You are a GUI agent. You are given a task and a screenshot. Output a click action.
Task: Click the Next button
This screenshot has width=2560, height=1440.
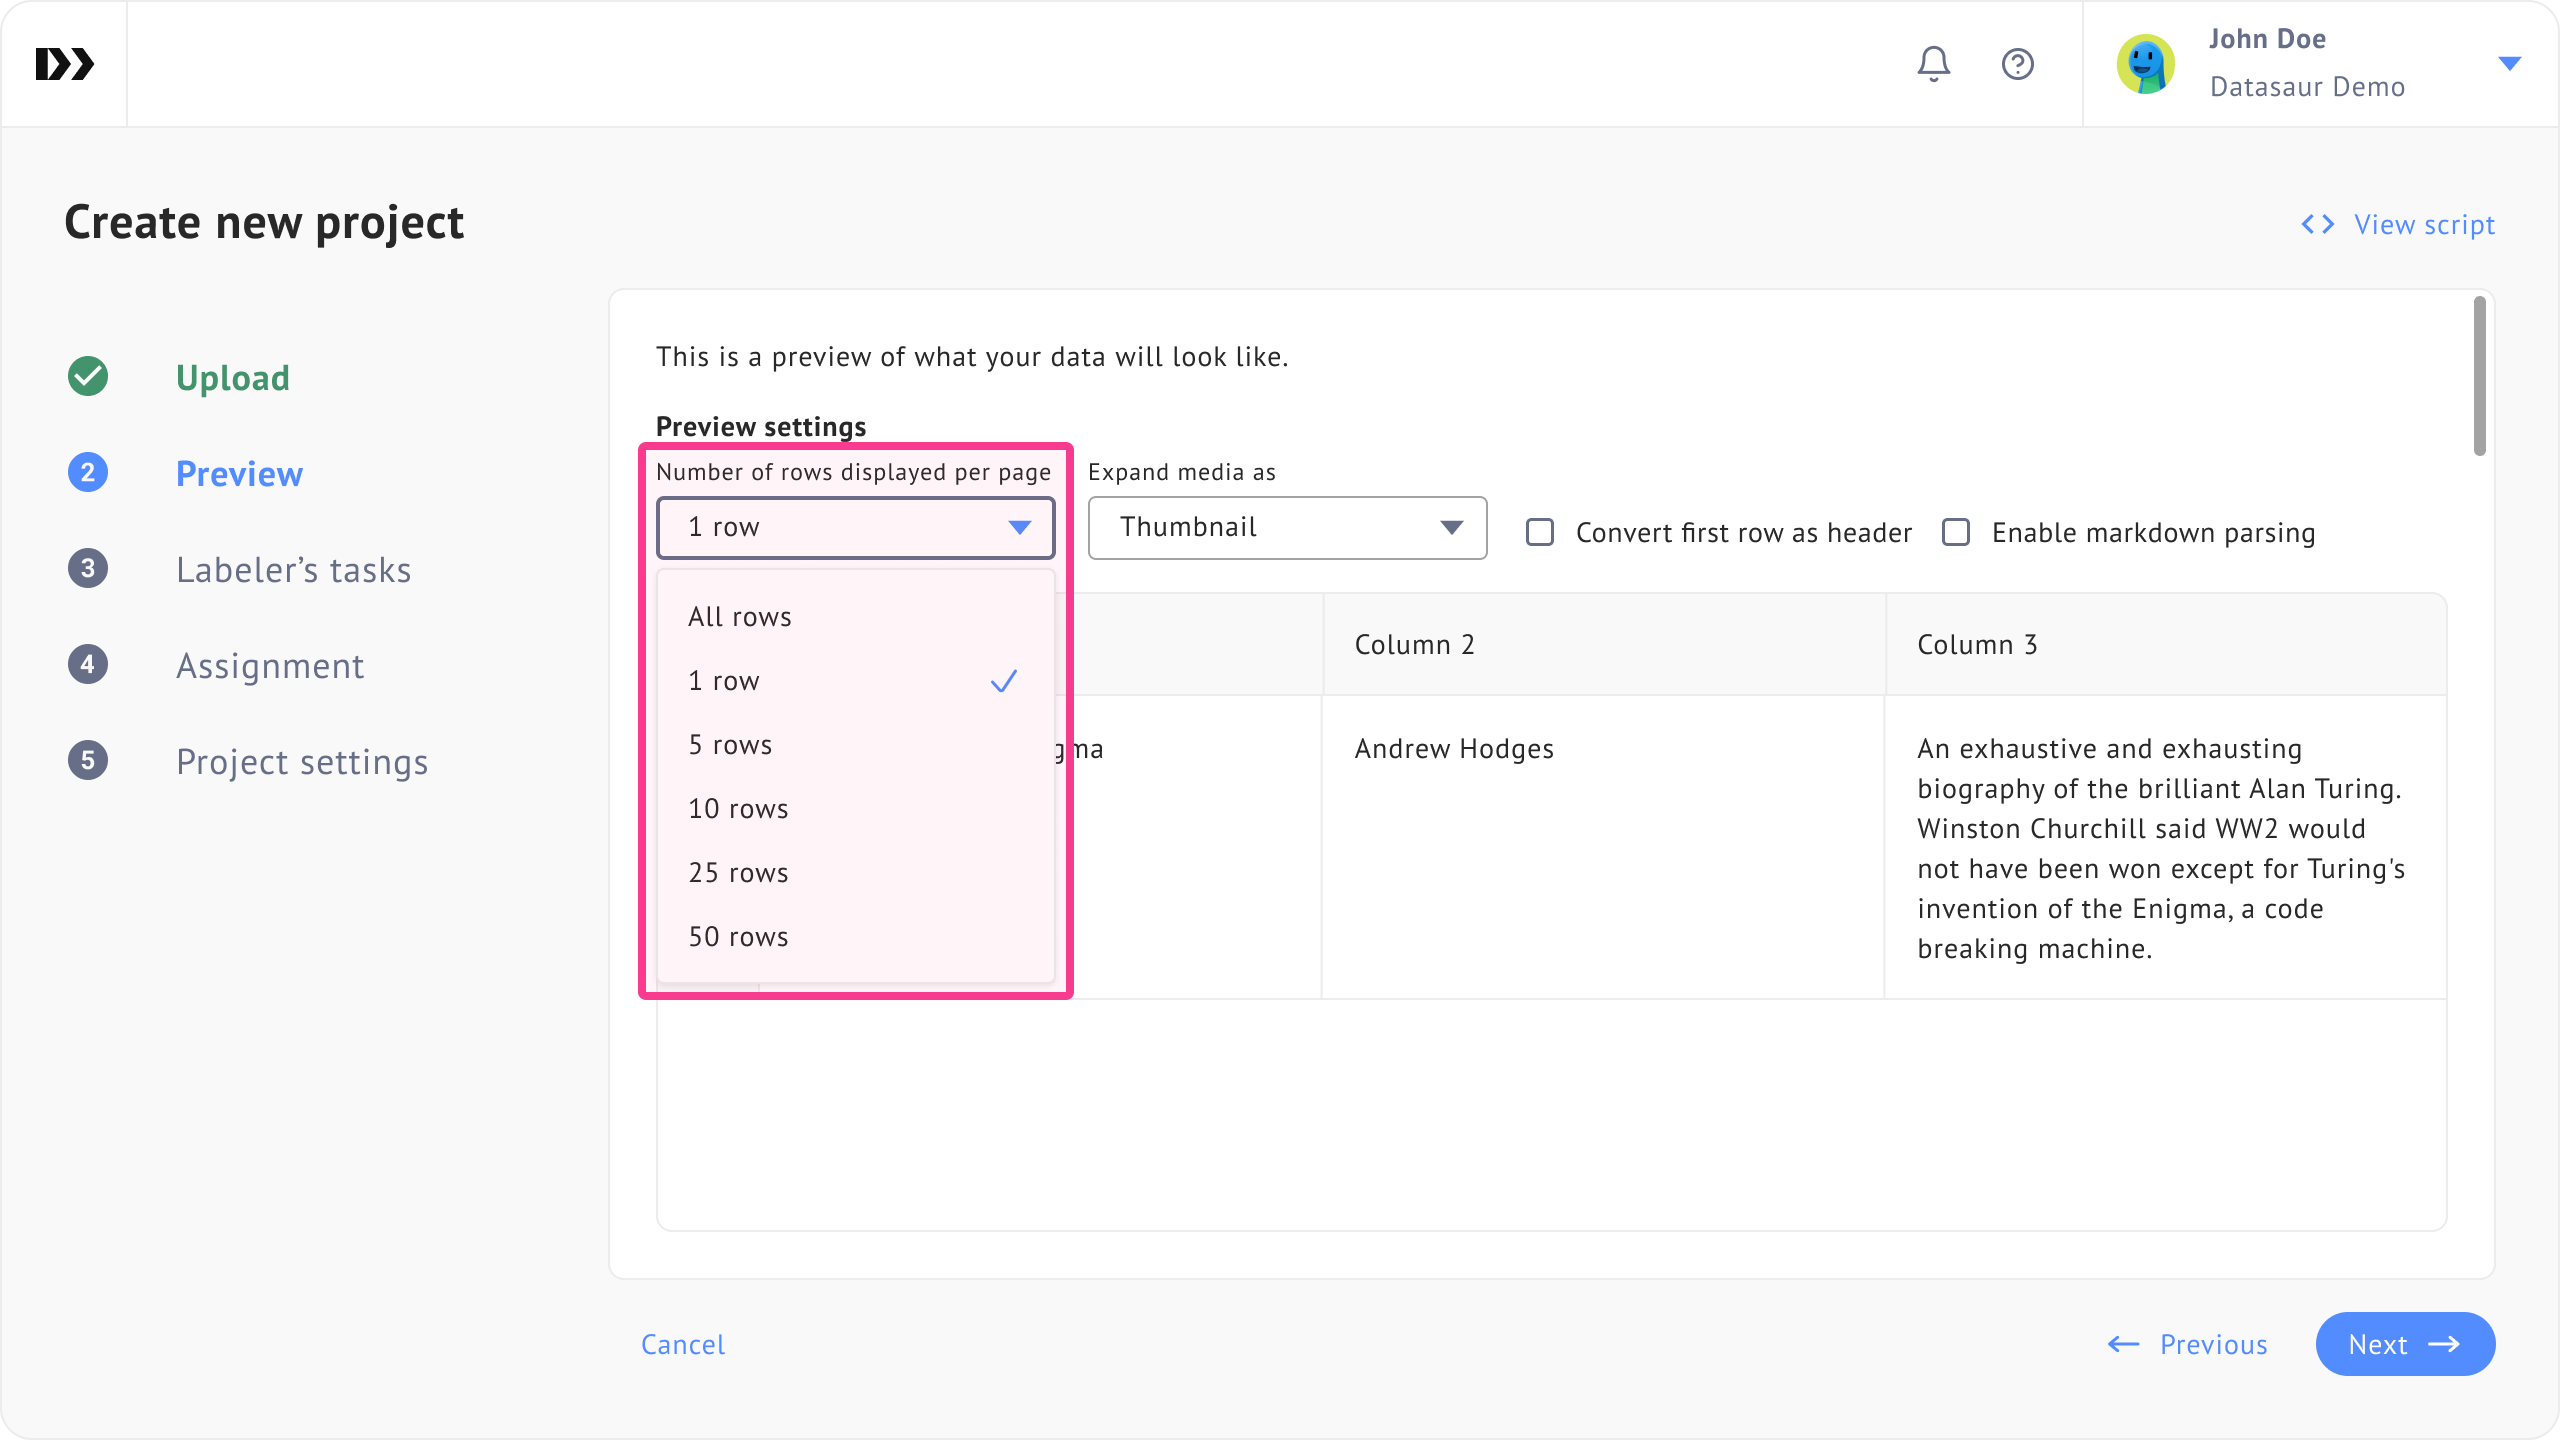pyautogui.click(x=2404, y=1344)
